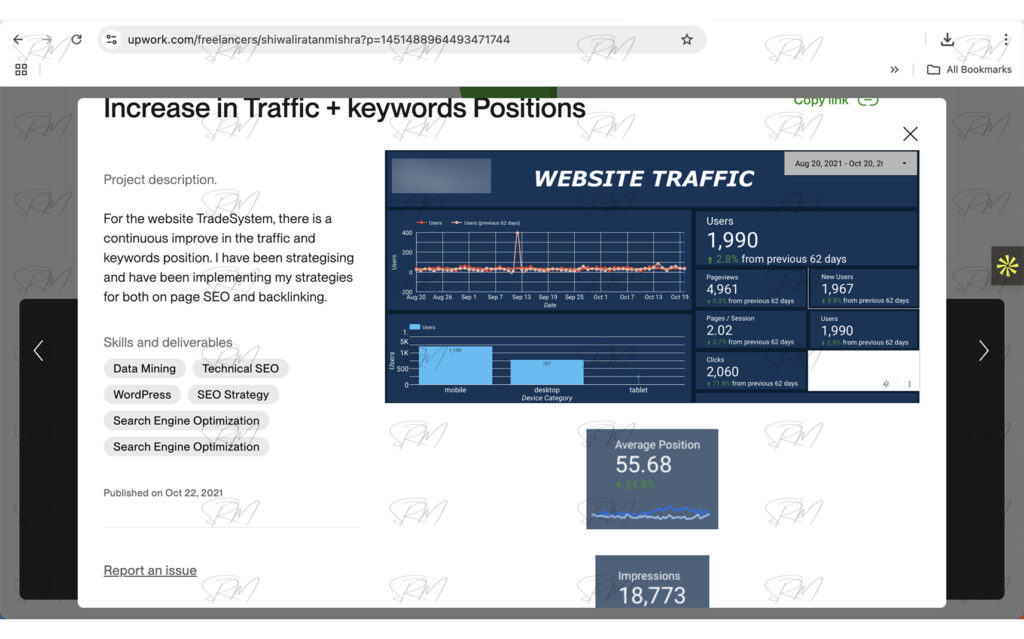The width and height of the screenshot is (1024, 639).
Task: Click the date range dropdown in dashboard
Action: tap(850, 163)
